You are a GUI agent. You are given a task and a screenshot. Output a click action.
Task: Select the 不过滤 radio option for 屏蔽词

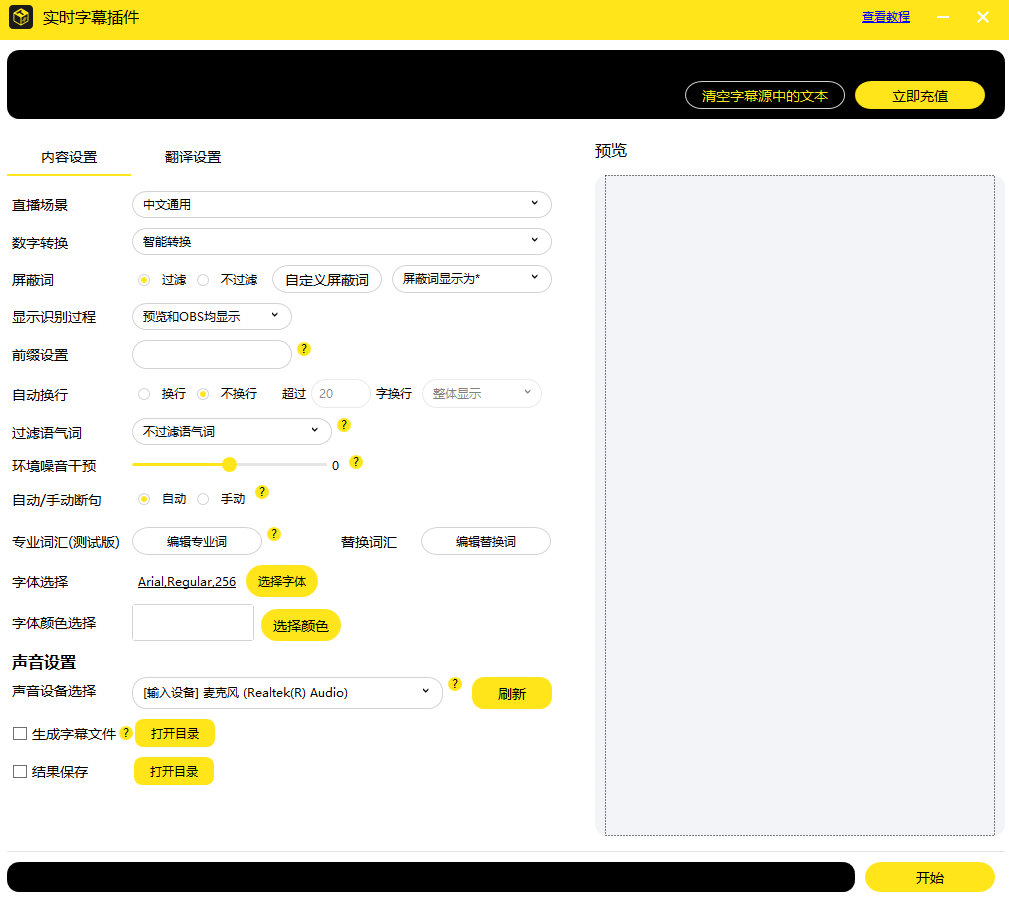point(204,279)
